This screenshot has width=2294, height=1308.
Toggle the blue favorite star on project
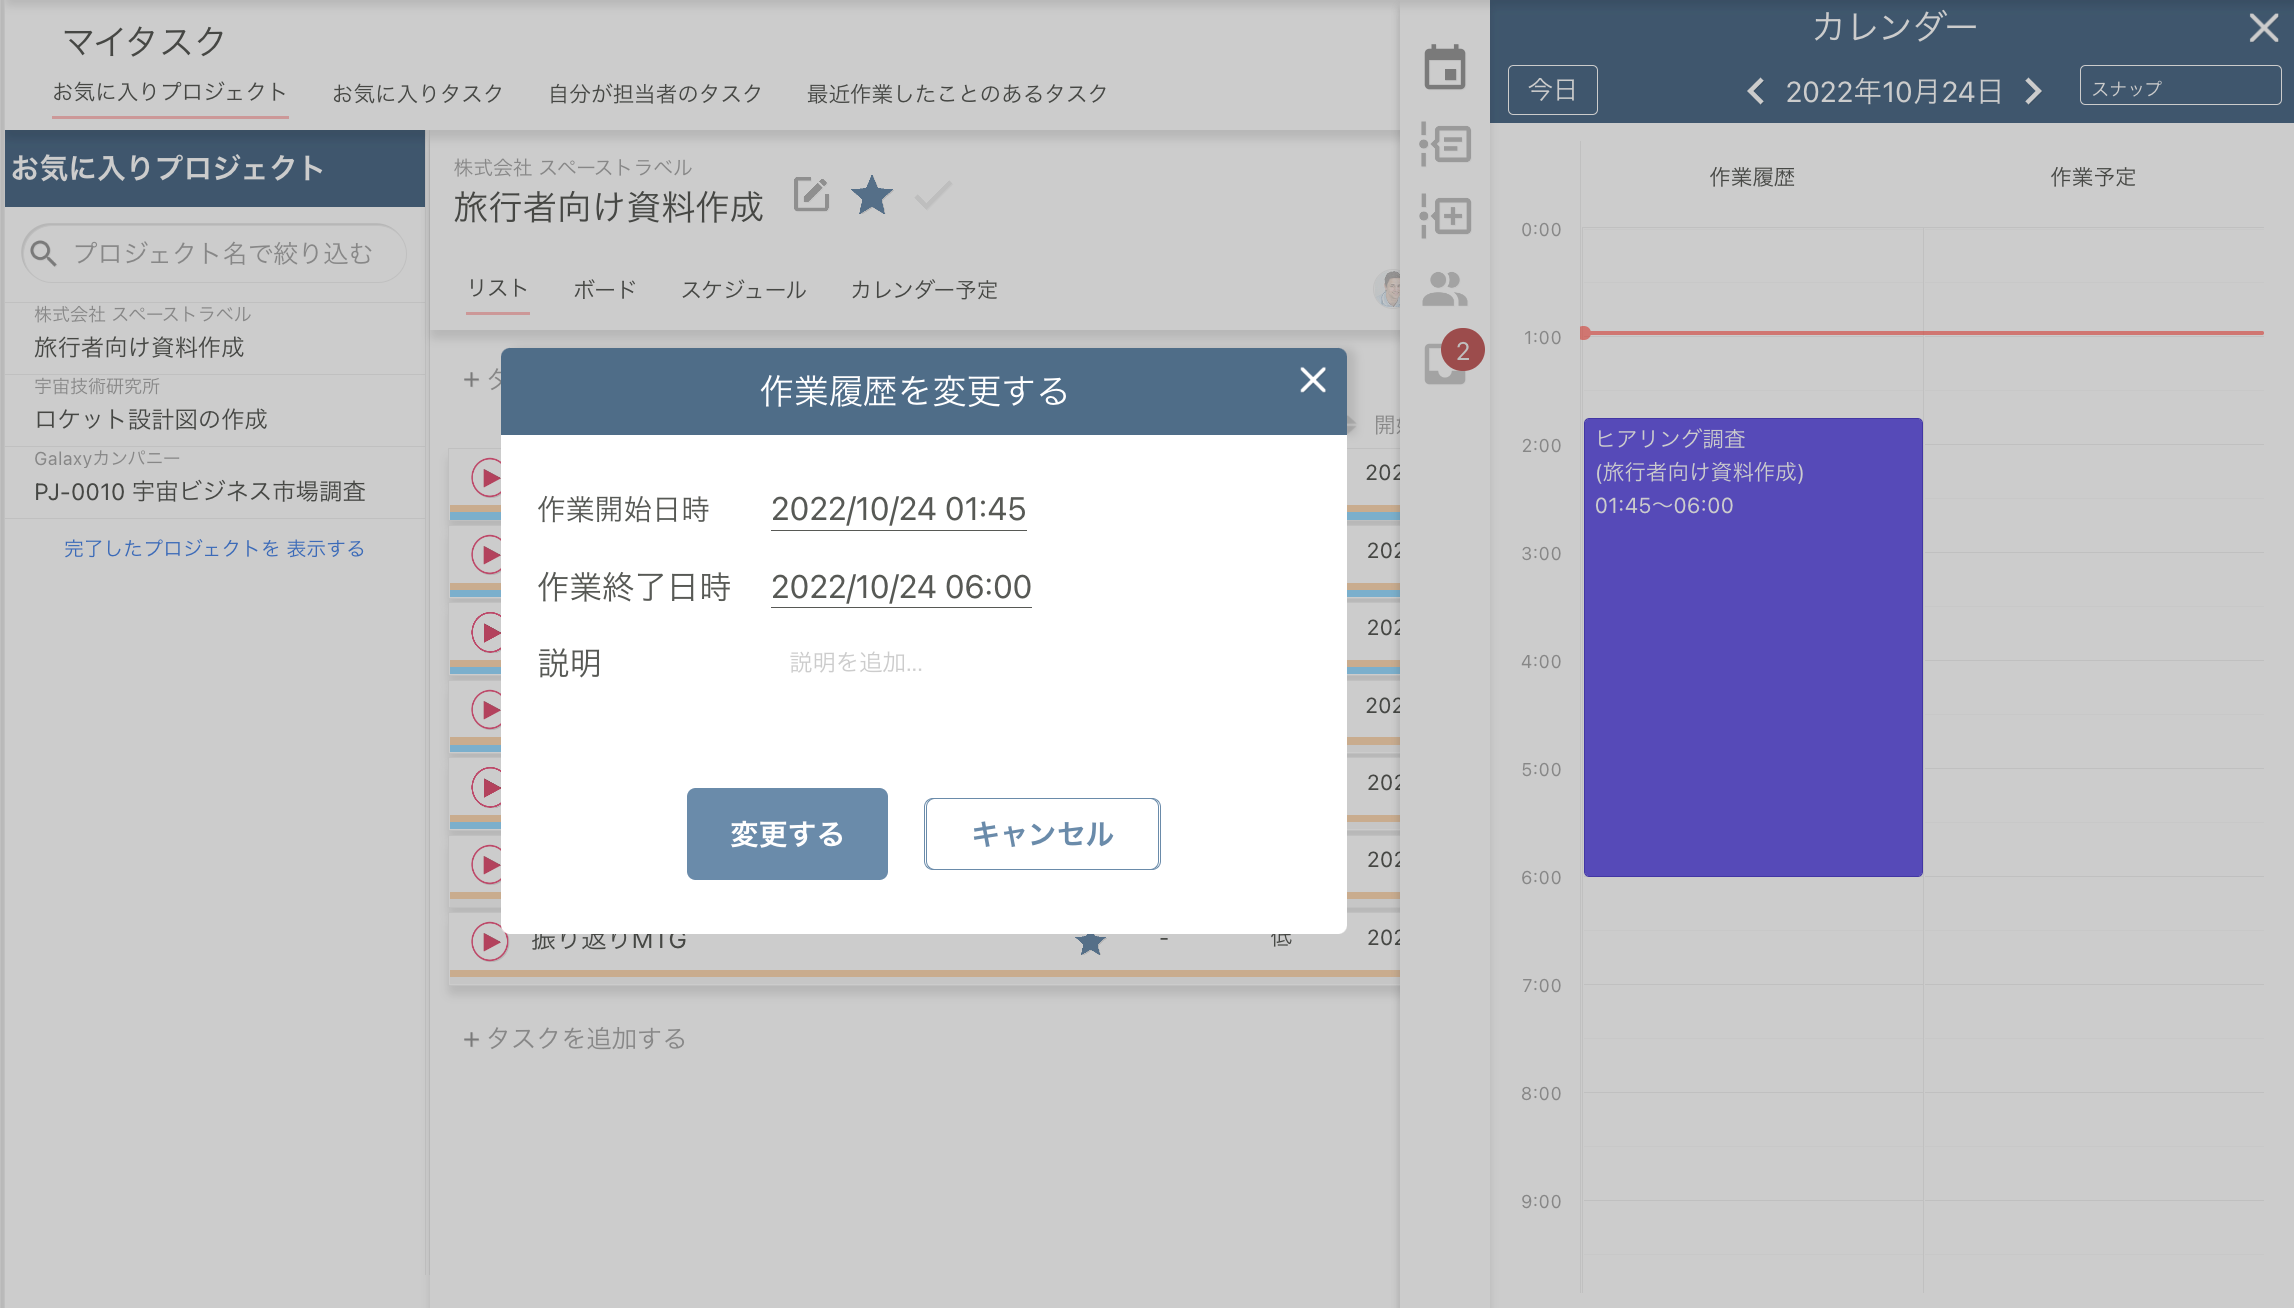tap(872, 195)
